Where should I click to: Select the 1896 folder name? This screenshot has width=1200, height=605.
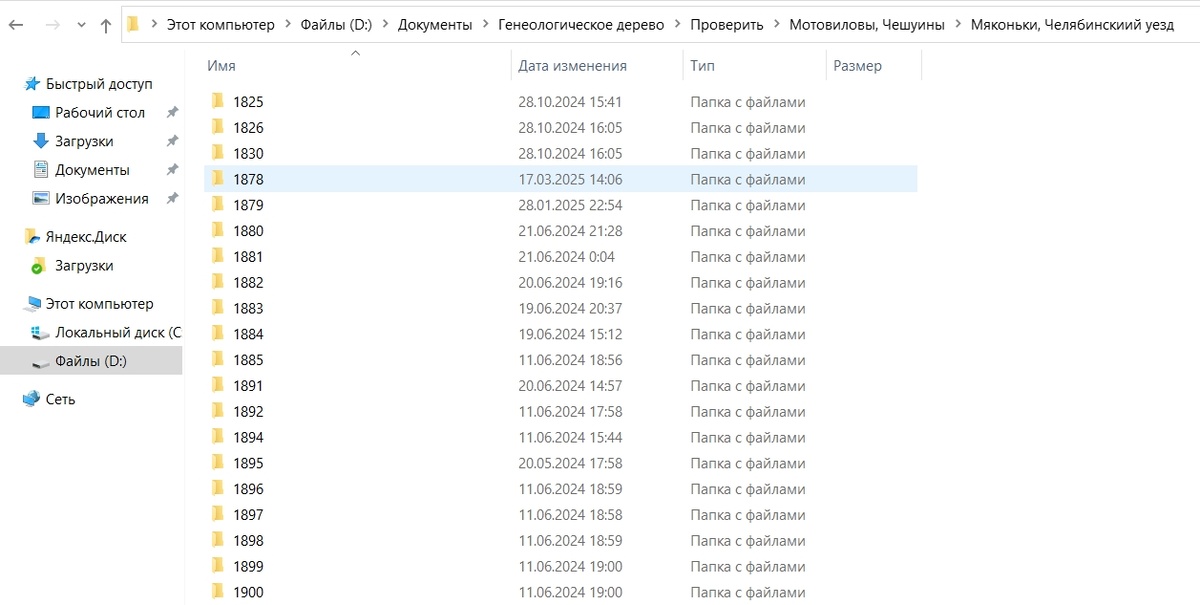[248, 490]
